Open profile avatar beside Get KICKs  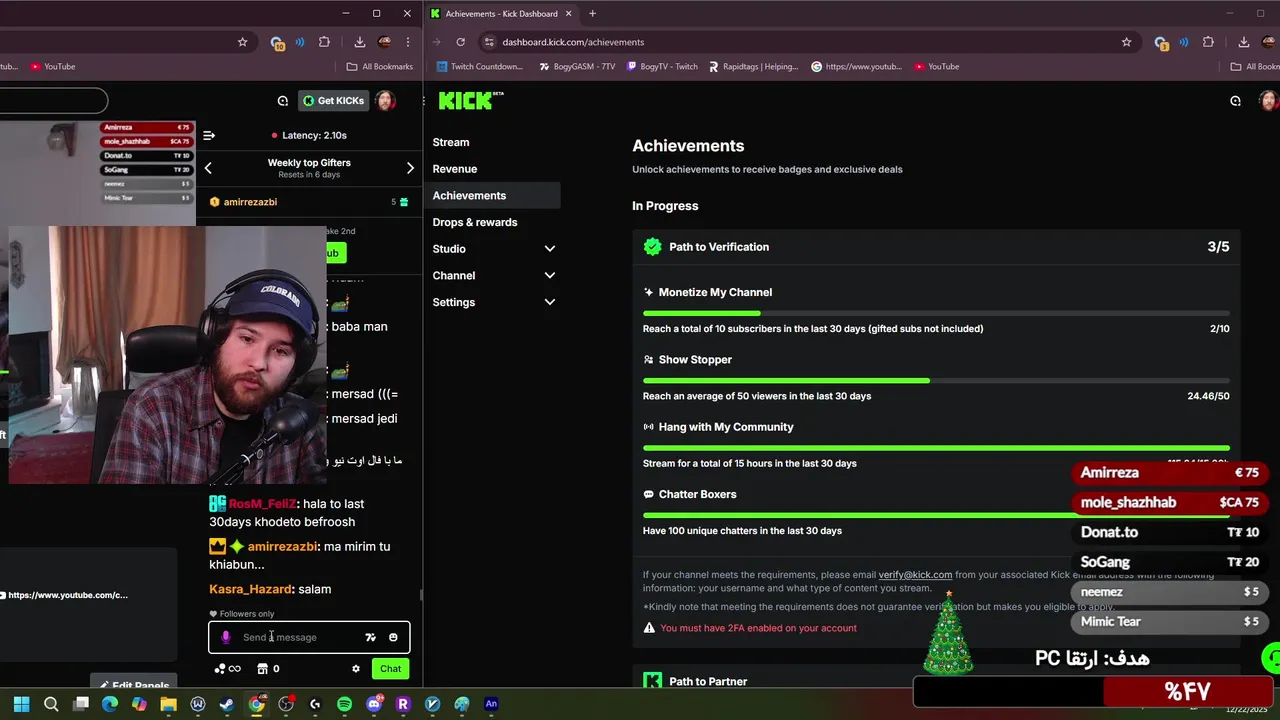tap(386, 101)
